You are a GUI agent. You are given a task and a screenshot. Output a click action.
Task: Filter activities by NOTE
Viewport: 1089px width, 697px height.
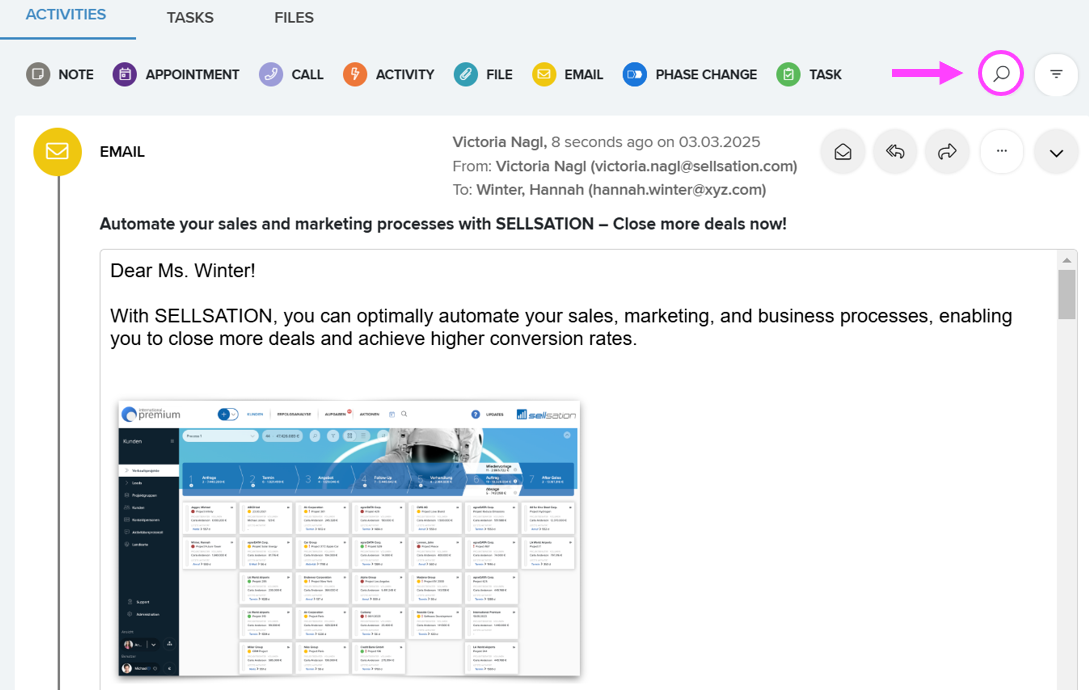click(x=60, y=74)
